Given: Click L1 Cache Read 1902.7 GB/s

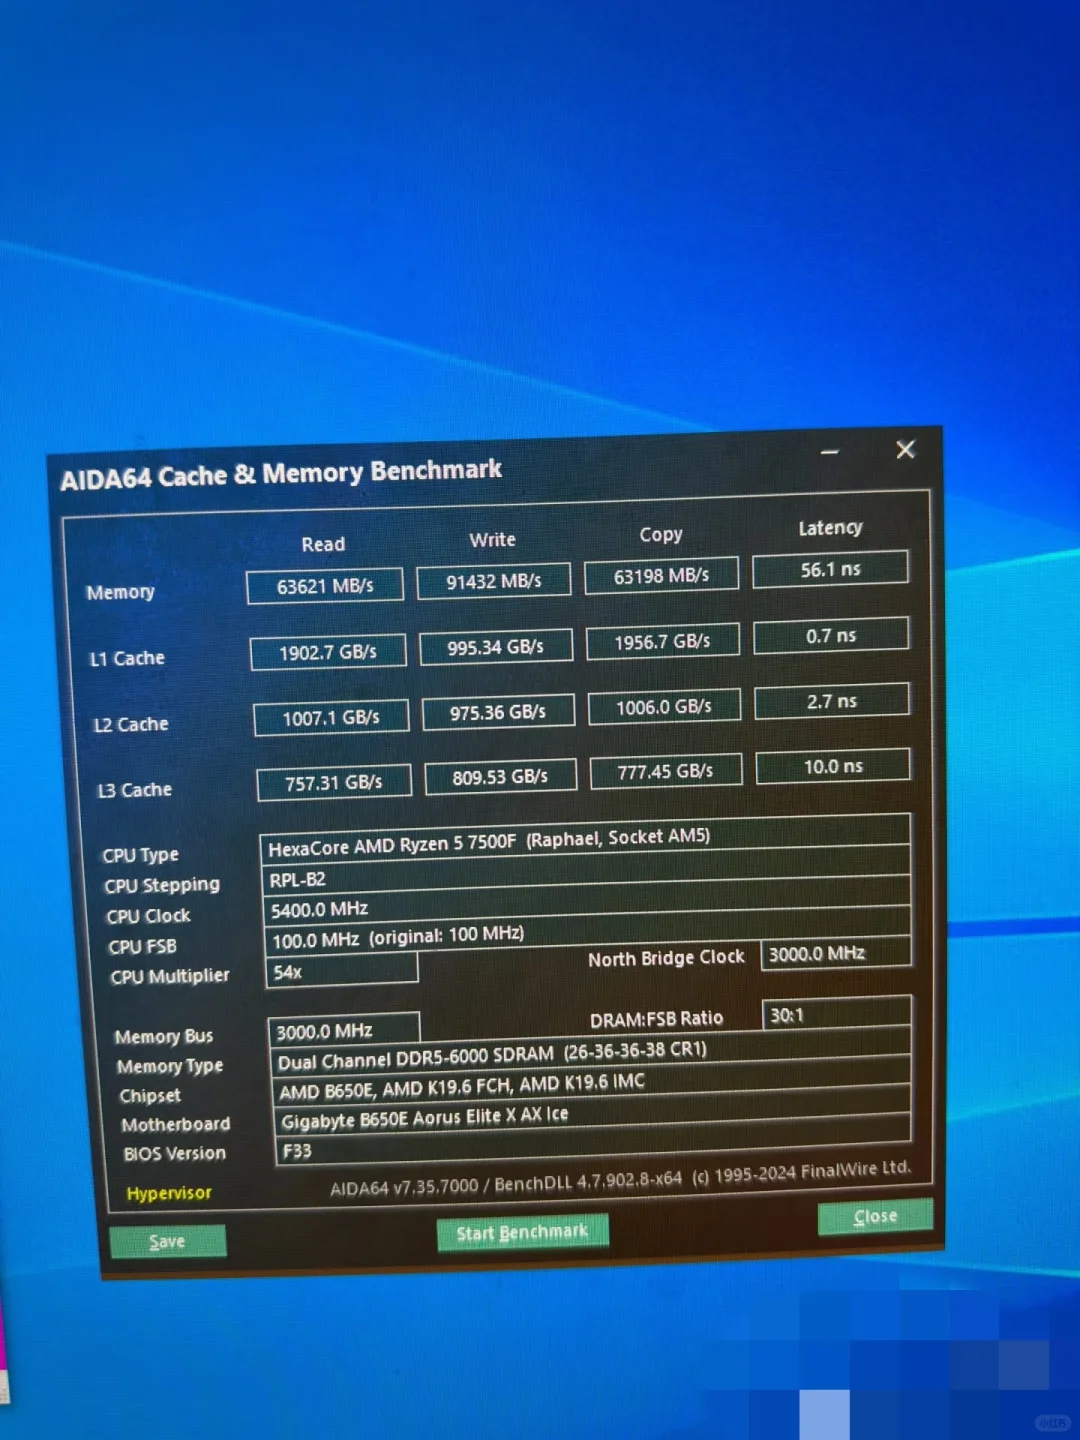Looking at the screenshot, I should coord(328,652).
